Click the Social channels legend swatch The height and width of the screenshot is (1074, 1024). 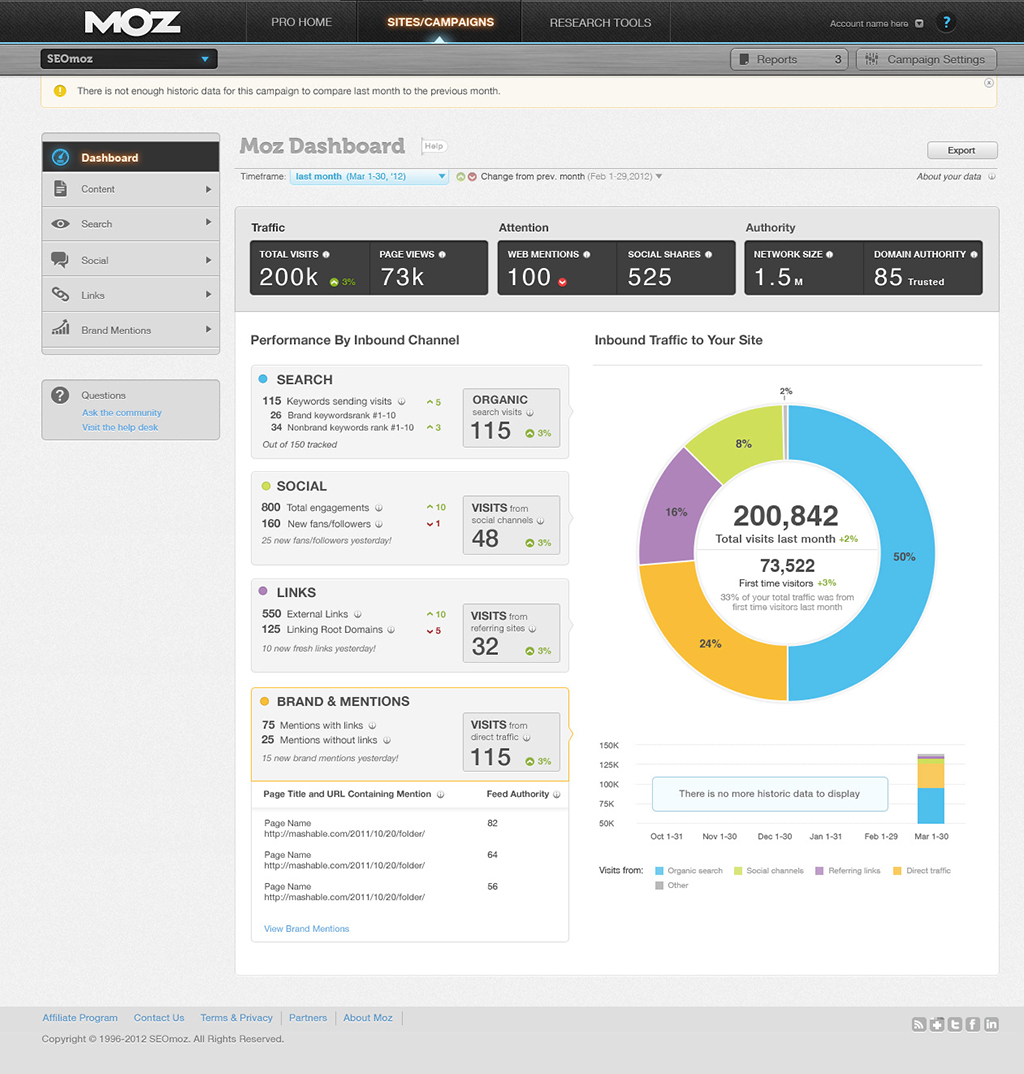tap(738, 871)
